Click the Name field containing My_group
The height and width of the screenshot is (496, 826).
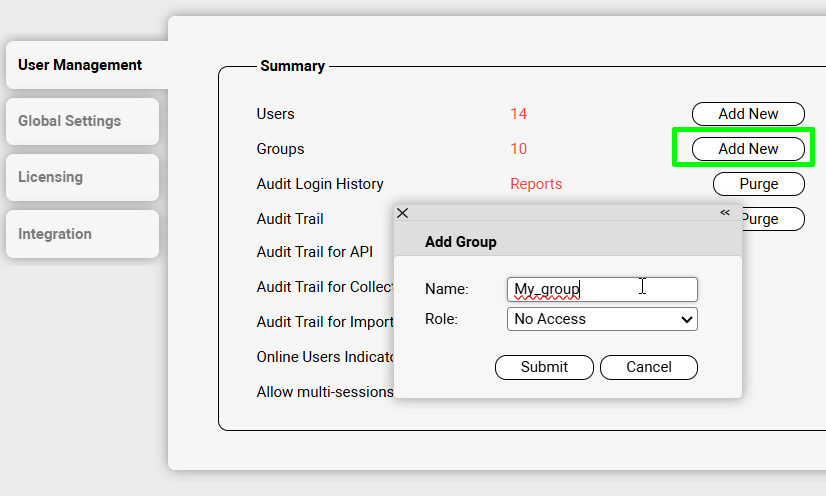602,289
